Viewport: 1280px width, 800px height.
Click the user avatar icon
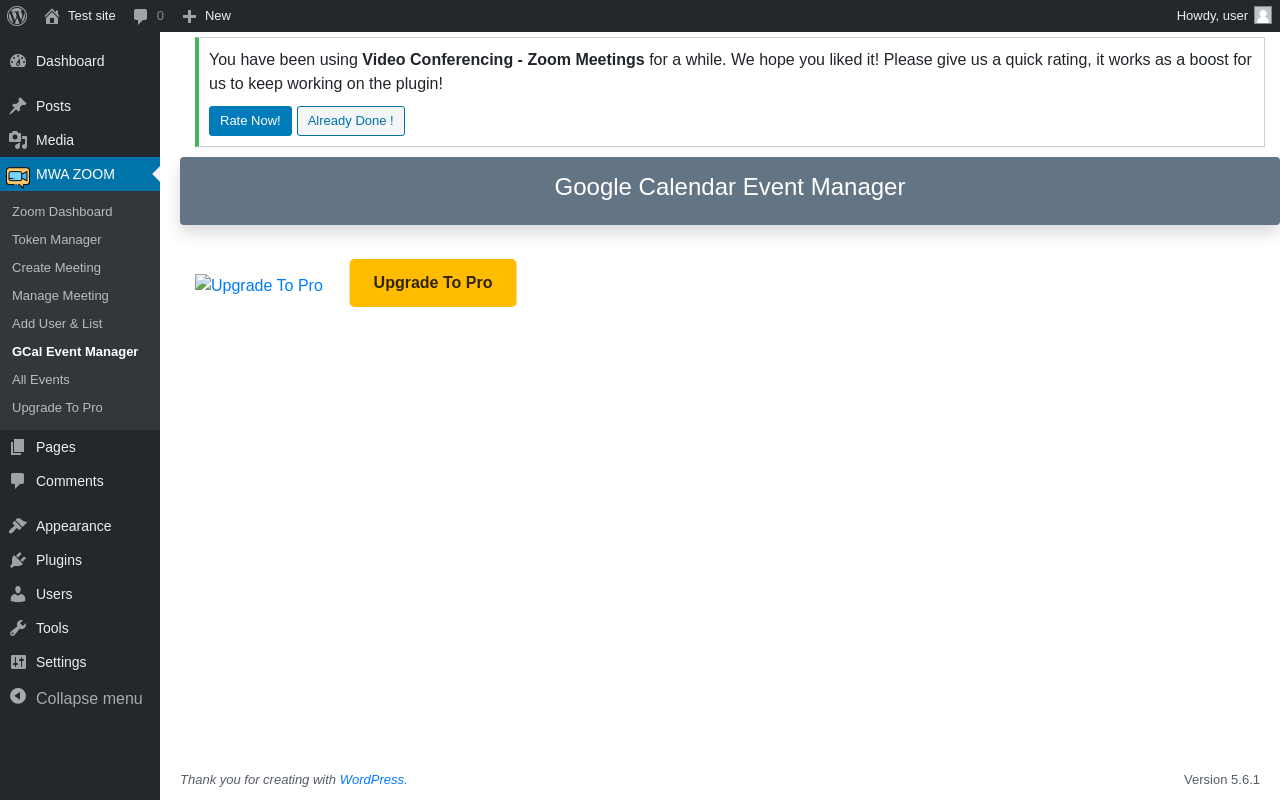pos(1263,15)
